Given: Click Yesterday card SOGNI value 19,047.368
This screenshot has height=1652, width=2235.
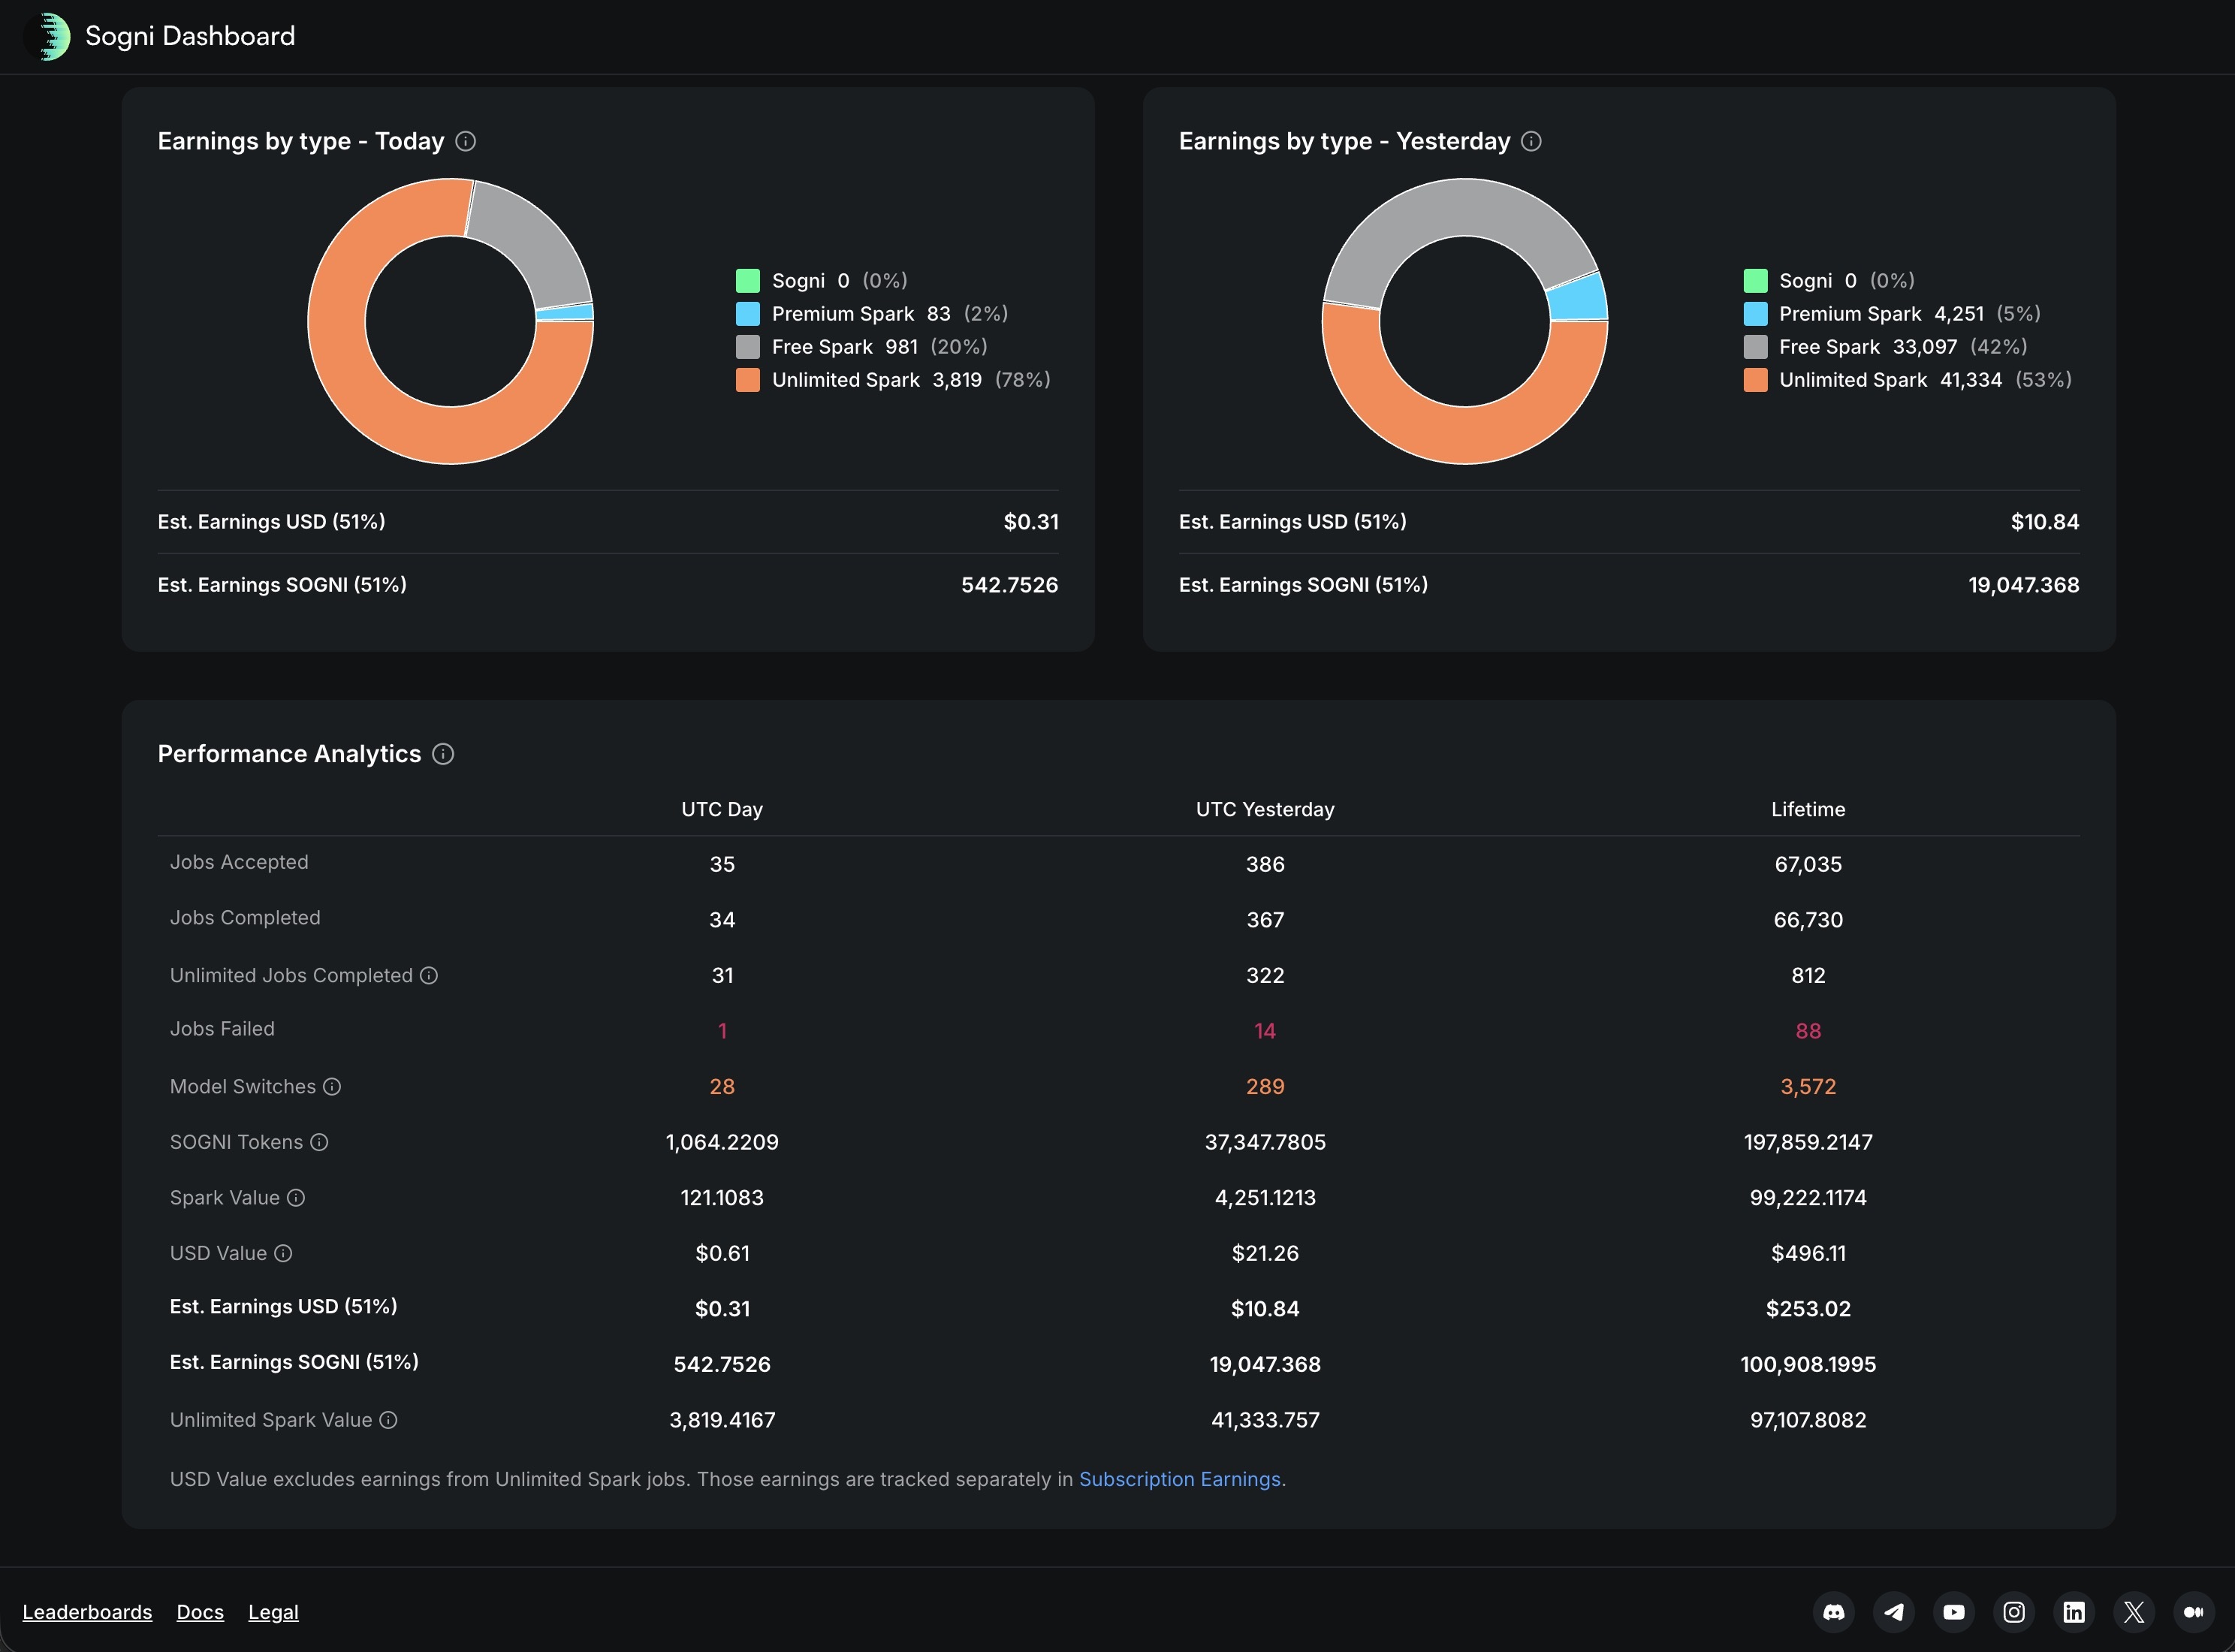Looking at the screenshot, I should [x=2023, y=585].
